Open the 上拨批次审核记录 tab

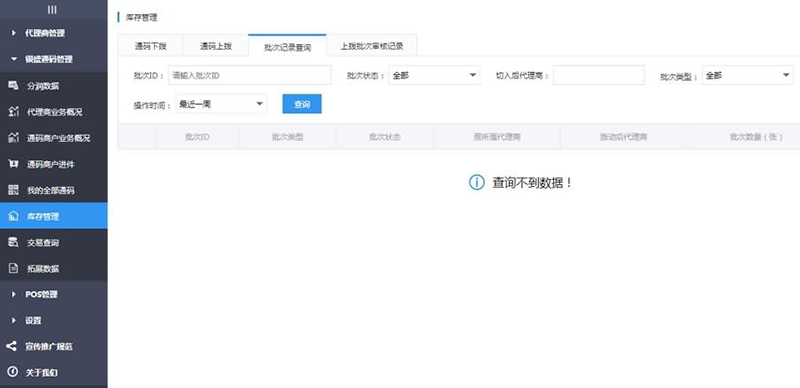(372, 46)
